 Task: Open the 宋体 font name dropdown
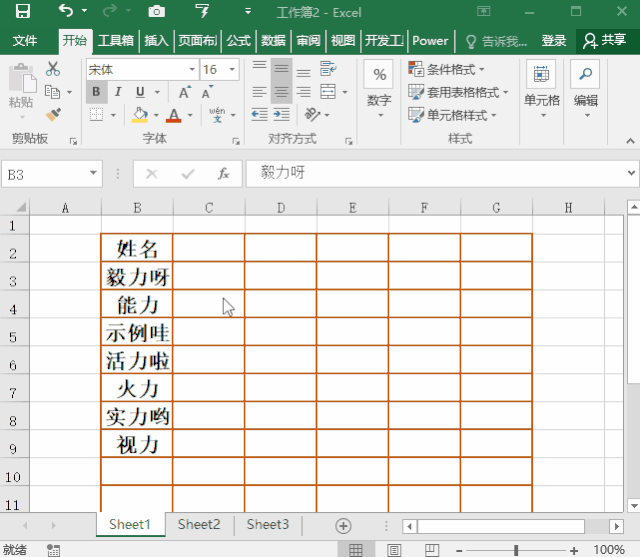point(192,69)
